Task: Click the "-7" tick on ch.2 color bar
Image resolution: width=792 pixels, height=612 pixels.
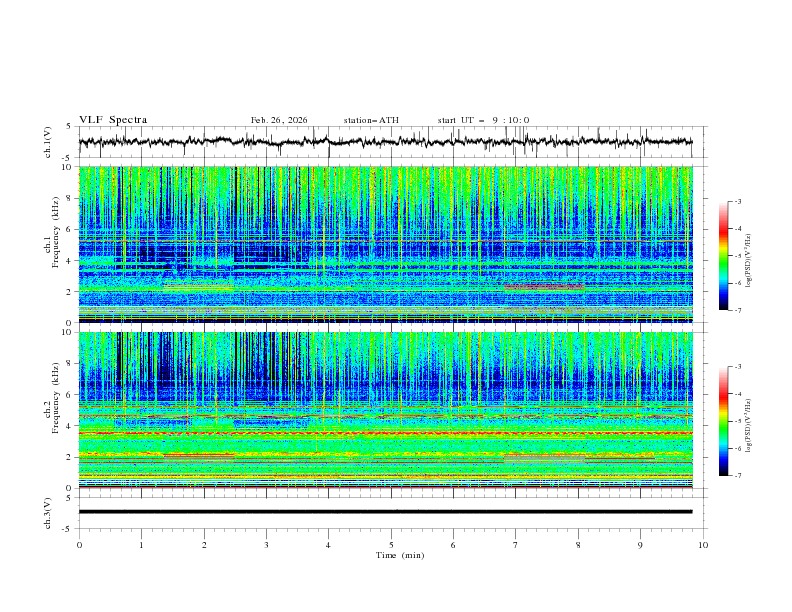Action: 738,475
